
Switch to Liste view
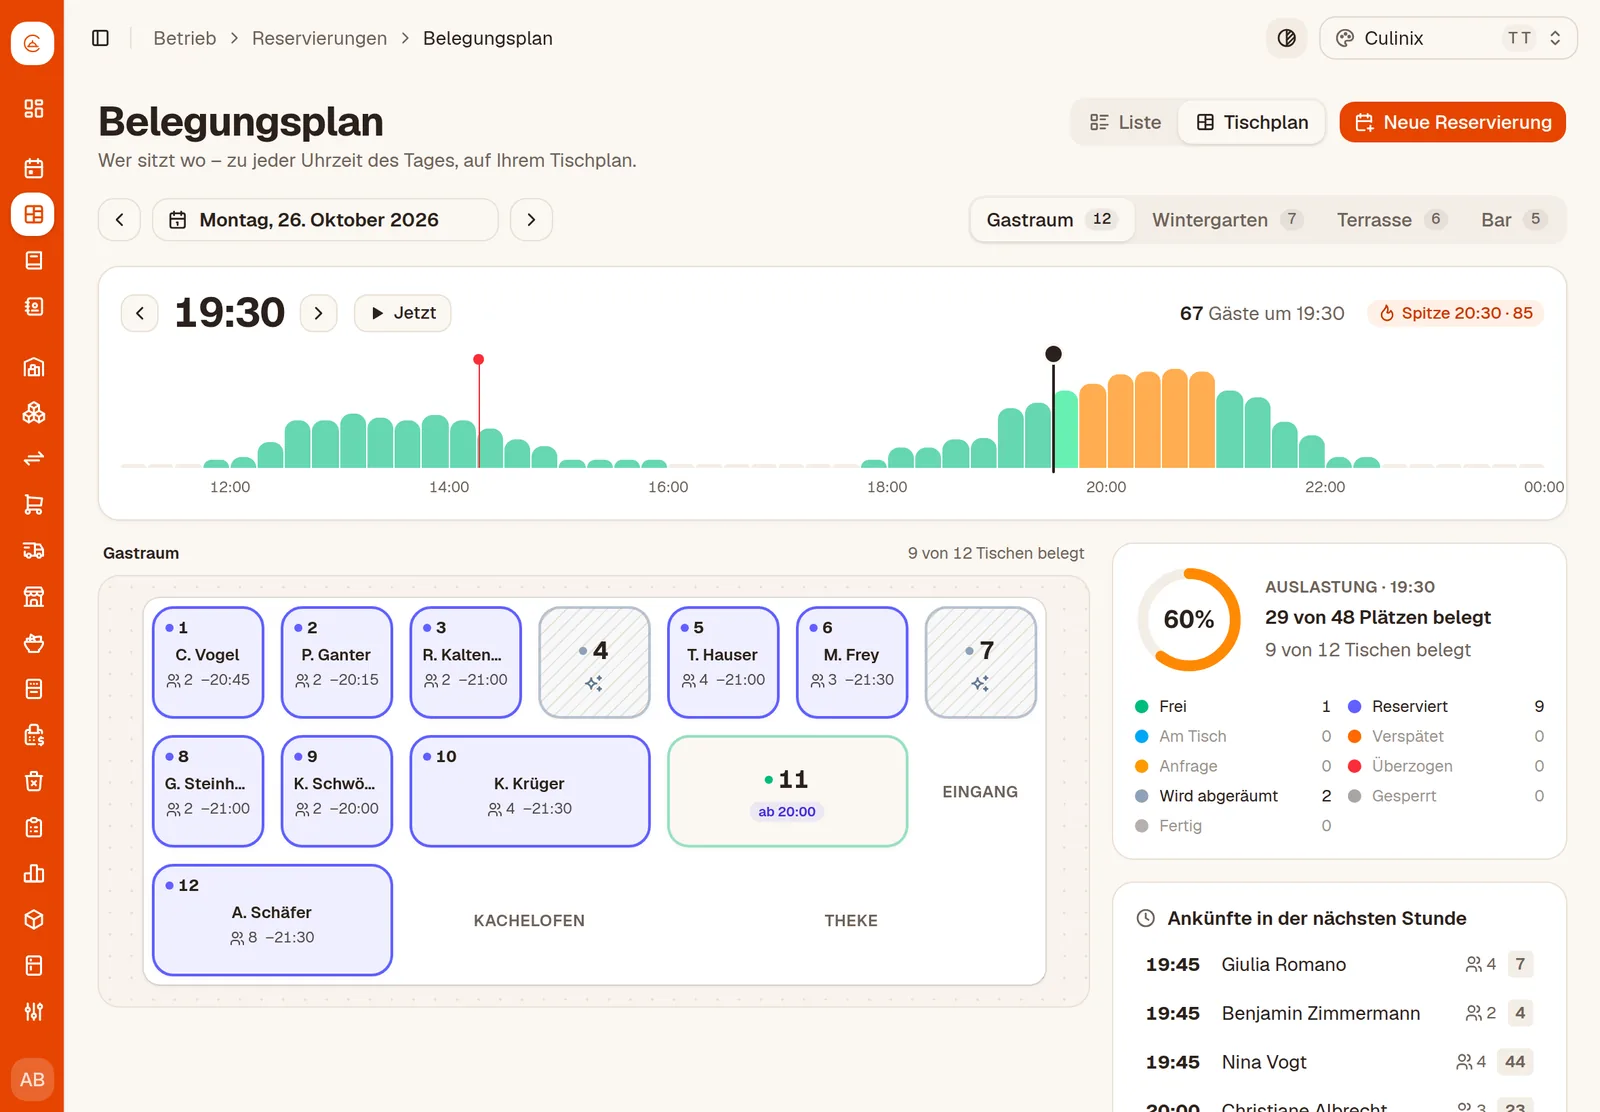tap(1125, 122)
